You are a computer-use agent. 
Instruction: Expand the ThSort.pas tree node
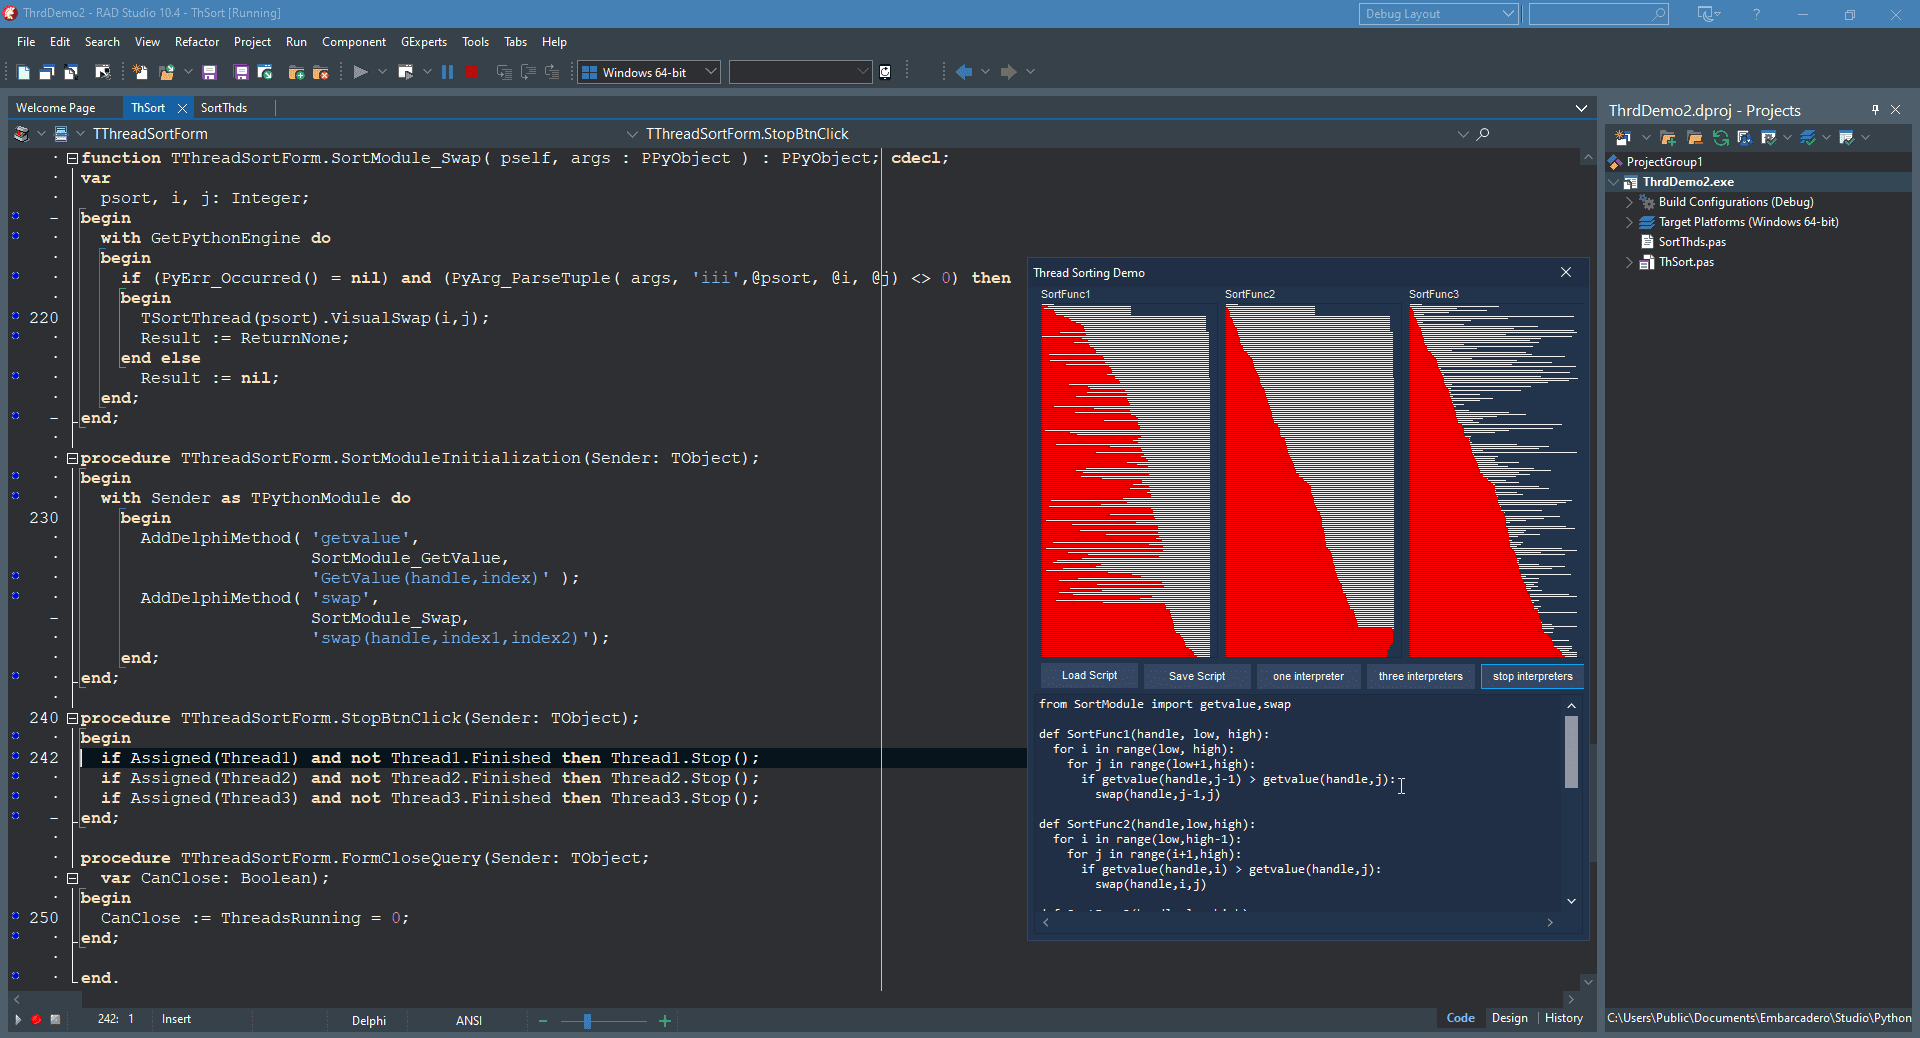tap(1629, 262)
